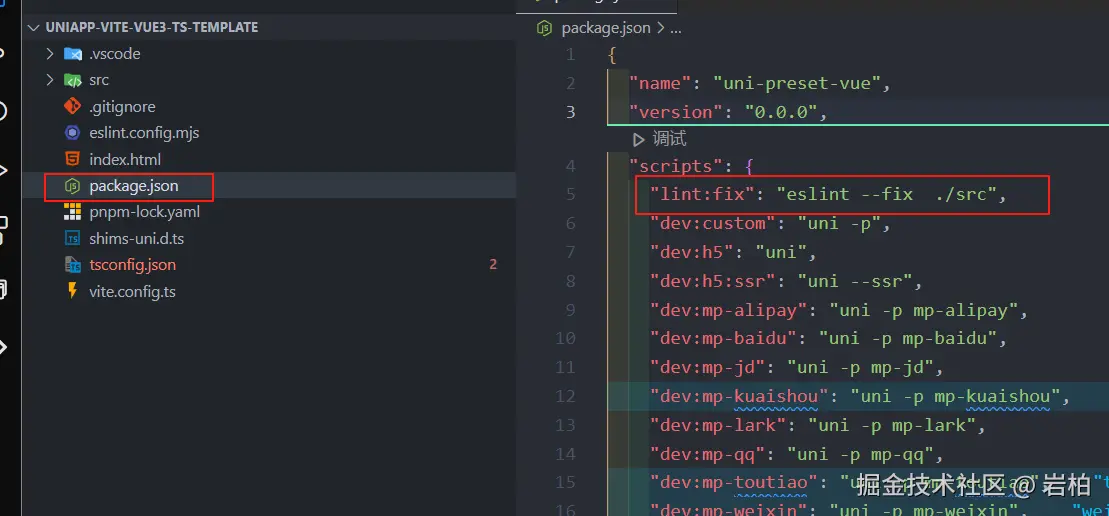Image resolution: width=1109 pixels, height=516 pixels.
Task: Click the green src folder icon
Action: (x=72, y=80)
